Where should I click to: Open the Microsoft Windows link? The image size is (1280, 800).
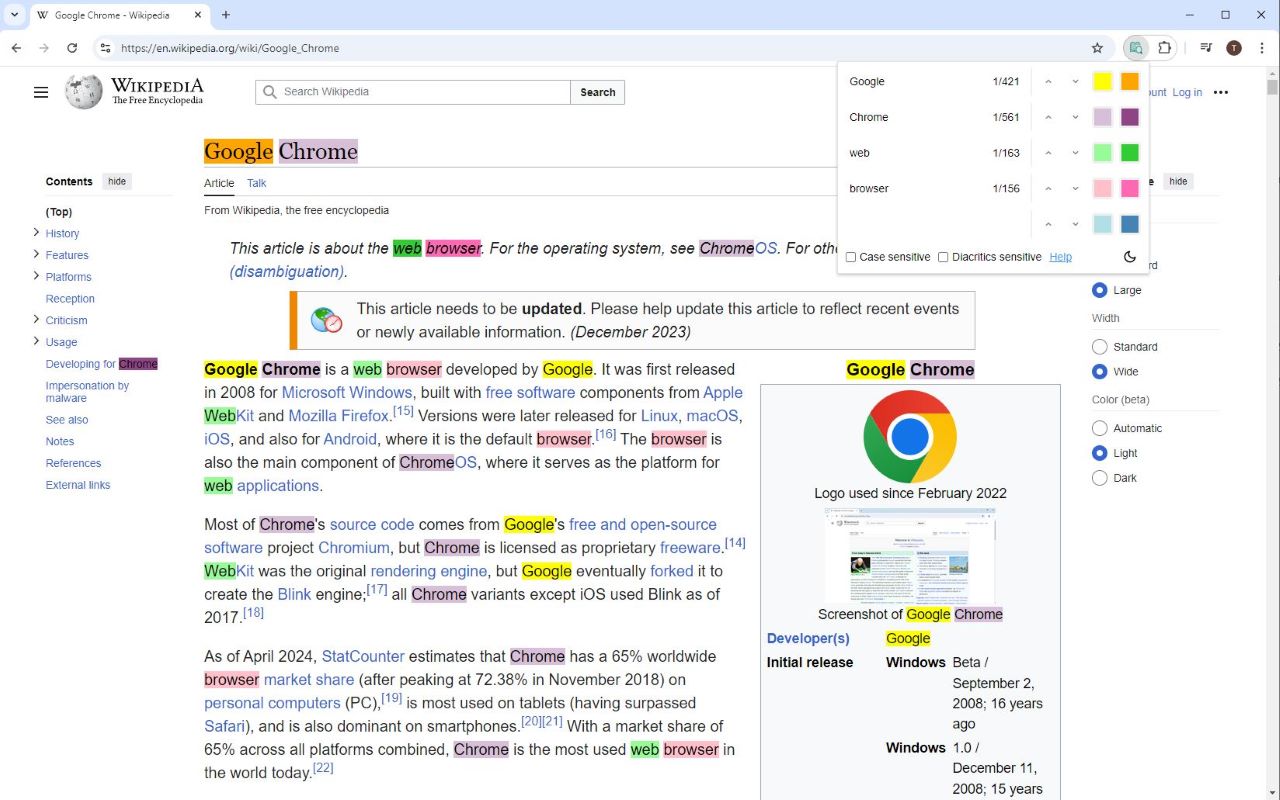347,393
